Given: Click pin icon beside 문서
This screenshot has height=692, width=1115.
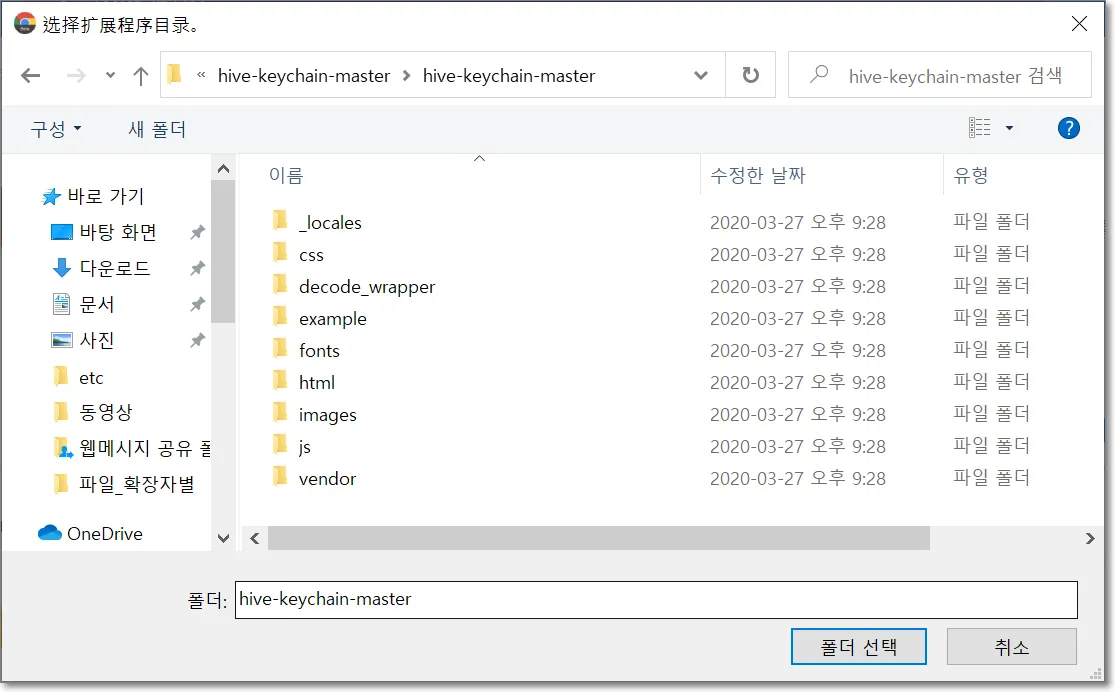Looking at the screenshot, I should click(197, 304).
